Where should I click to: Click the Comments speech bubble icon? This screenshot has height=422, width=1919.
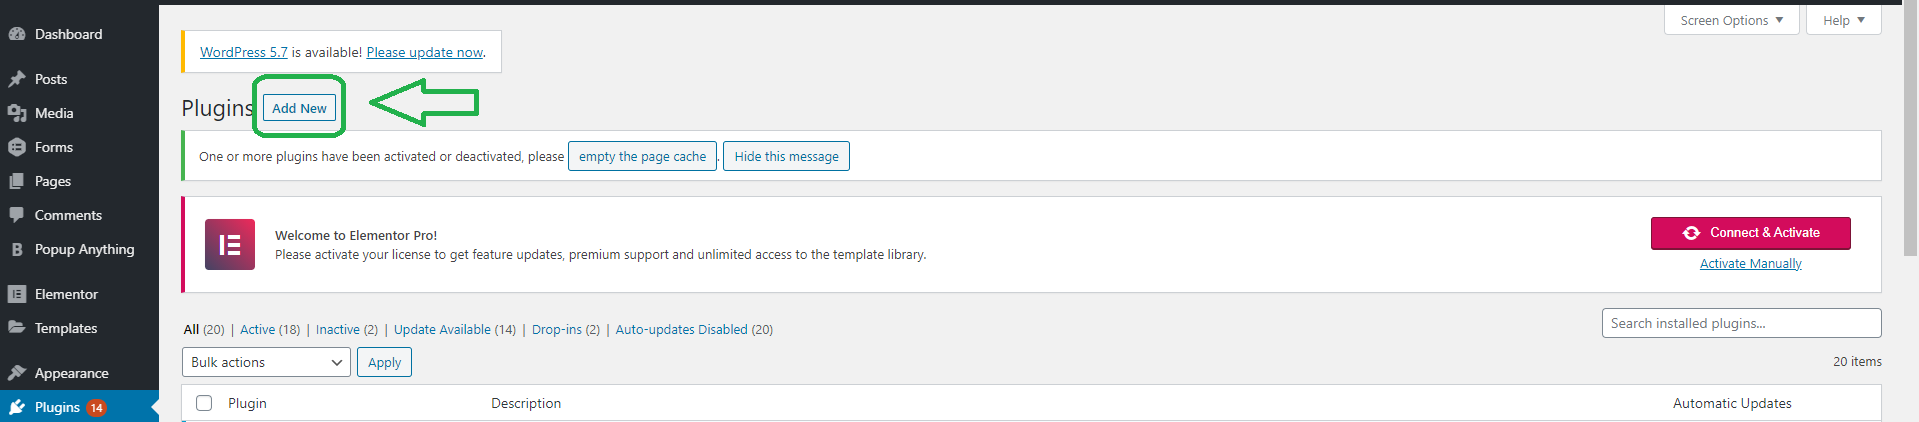tap(17, 215)
